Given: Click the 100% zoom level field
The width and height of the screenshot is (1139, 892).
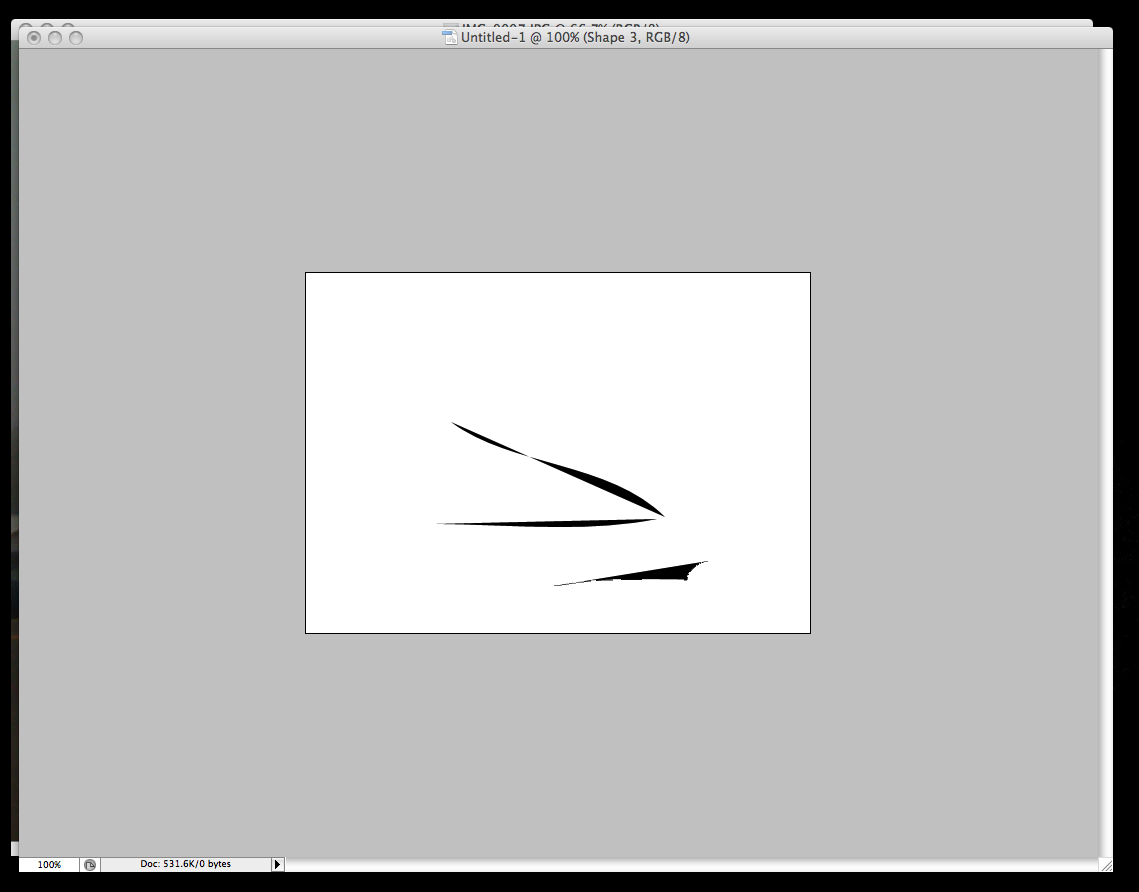Looking at the screenshot, I should [x=49, y=864].
